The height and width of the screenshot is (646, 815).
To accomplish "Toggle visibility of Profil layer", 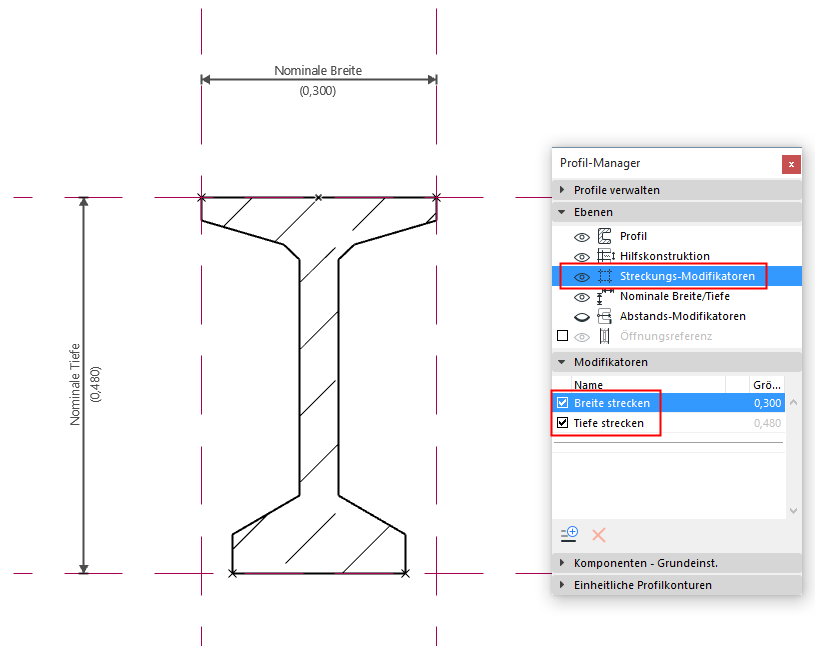I will (582, 237).
